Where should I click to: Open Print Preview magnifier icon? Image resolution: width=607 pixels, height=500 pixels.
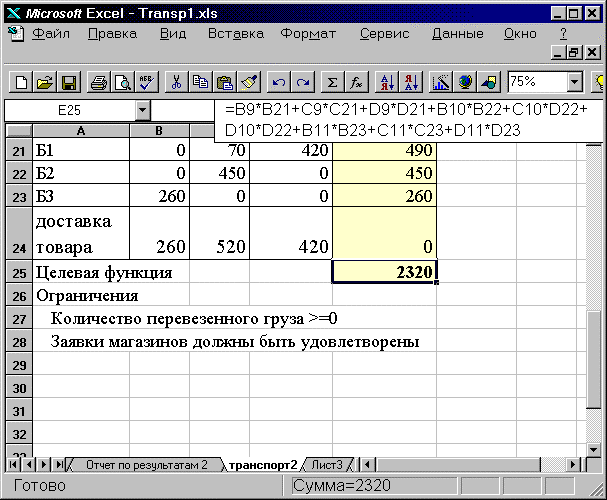pyautogui.click(x=122, y=82)
